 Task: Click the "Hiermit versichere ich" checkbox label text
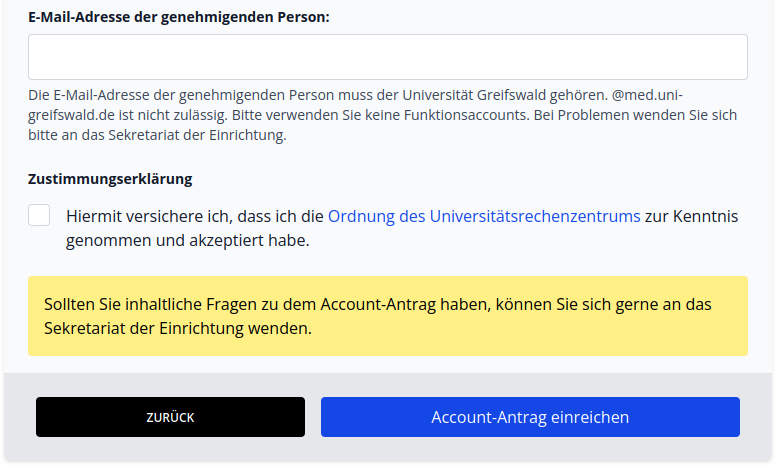click(195, 216)
